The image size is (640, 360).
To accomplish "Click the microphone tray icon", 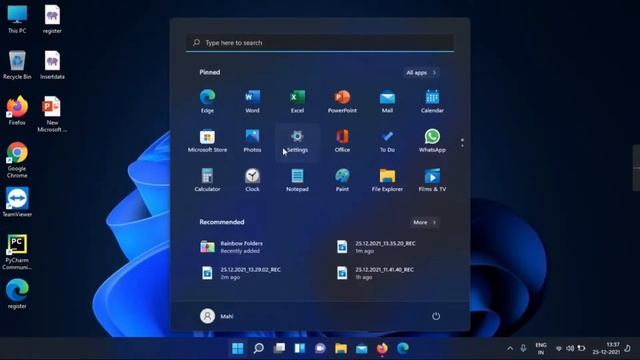I will click(523, 348).
